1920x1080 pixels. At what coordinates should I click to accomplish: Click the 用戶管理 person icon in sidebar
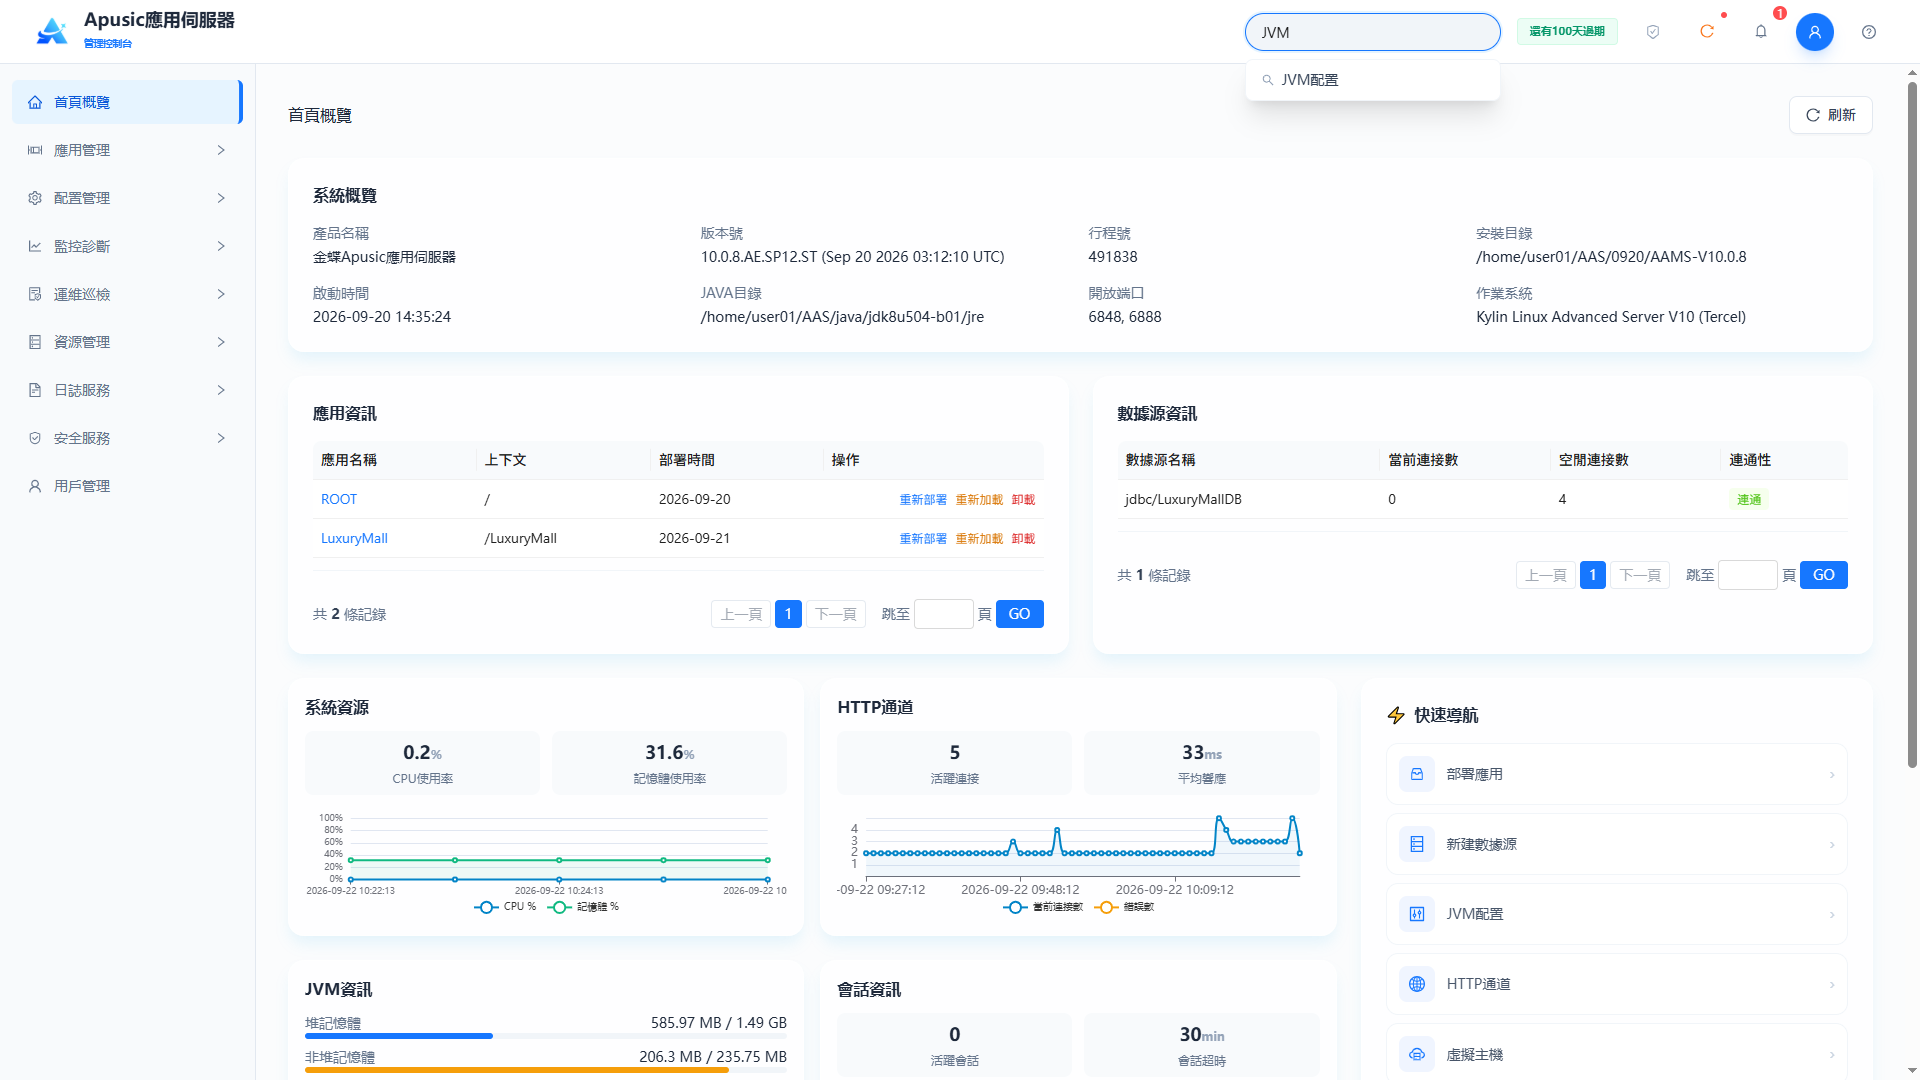pos(35,486)
